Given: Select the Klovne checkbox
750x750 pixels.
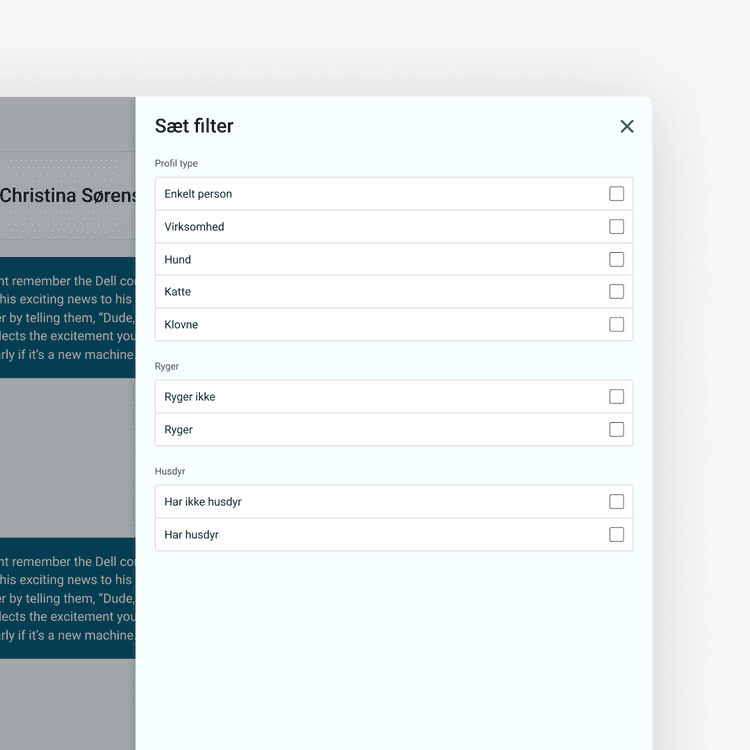Looking at the screenshot, I should (x=616, y=324).
